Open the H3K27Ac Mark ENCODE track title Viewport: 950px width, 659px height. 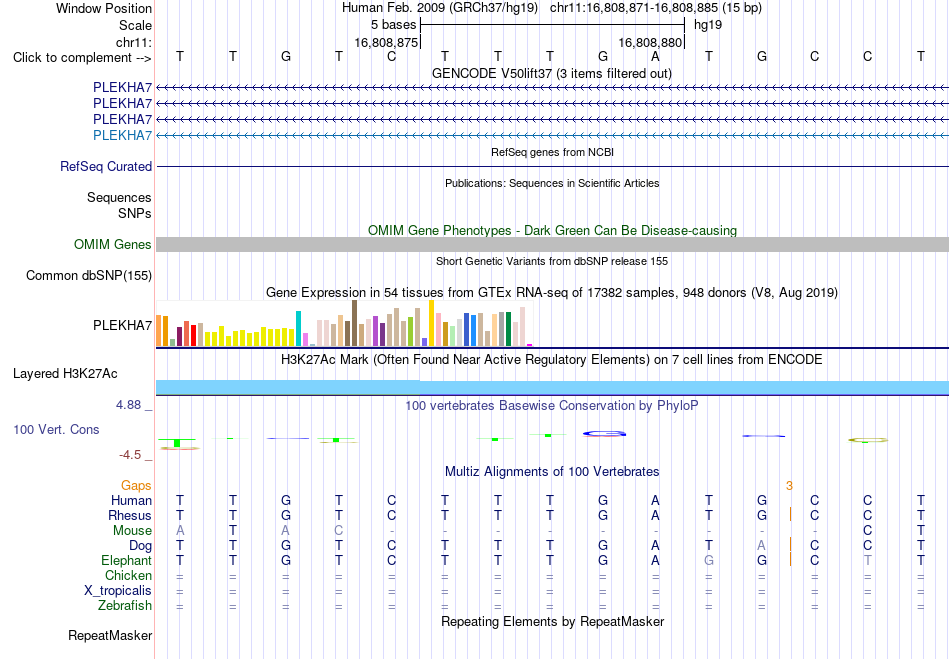(x=552, y=359)
